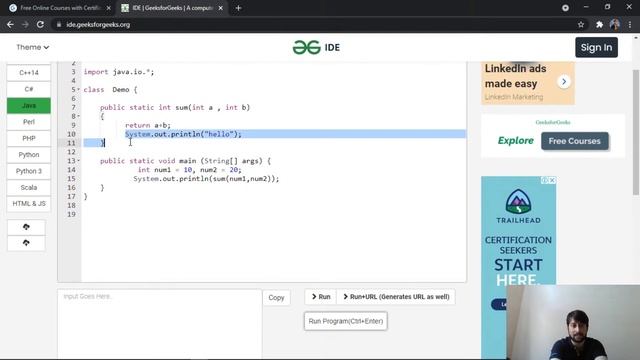
Task: Click the LinkedIn ad arrow button
Action: pyautogui.click(x=564, y=82)
